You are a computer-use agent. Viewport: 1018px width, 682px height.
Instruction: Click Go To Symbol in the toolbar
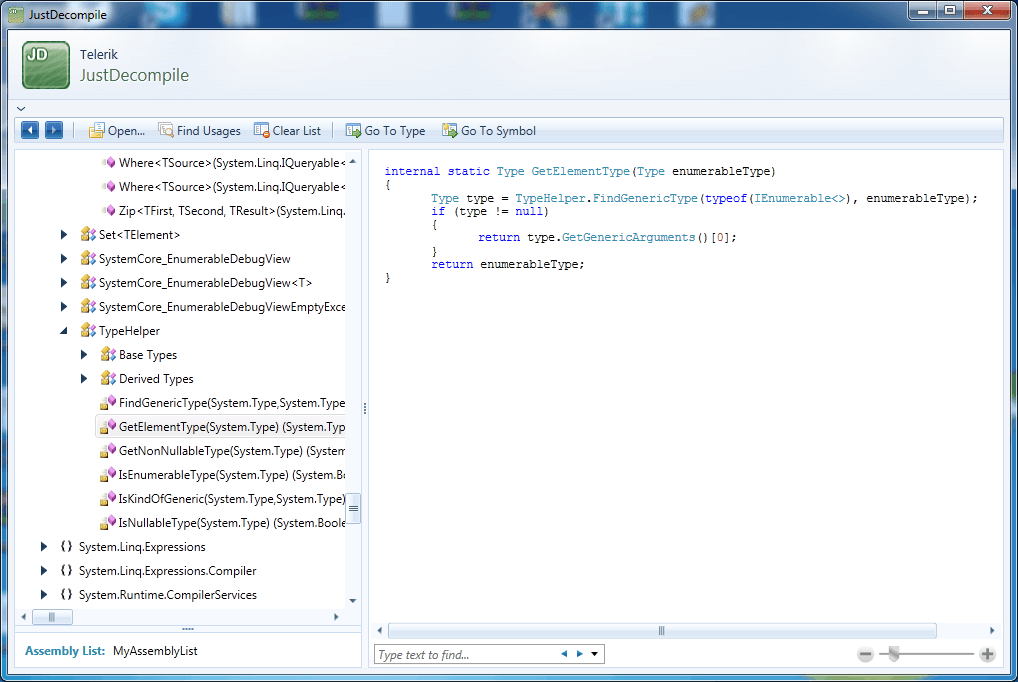[489, 131]
